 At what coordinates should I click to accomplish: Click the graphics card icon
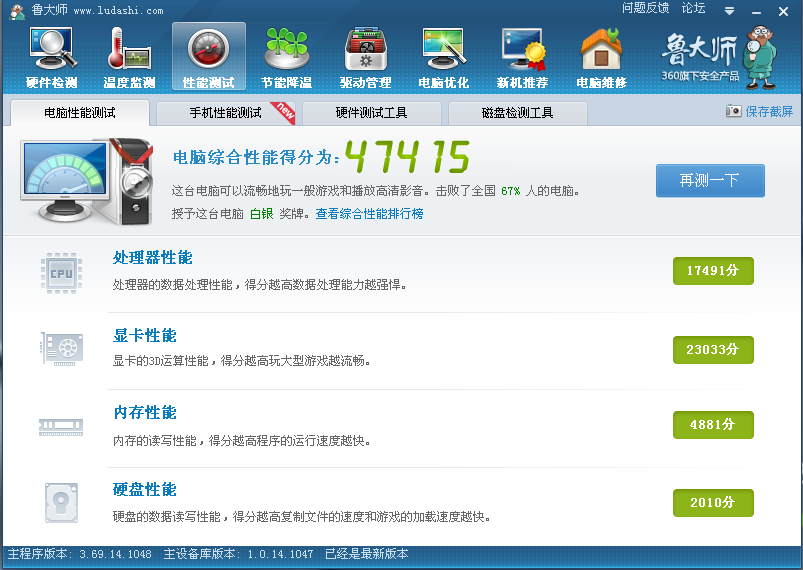click(x=62, y=349)
